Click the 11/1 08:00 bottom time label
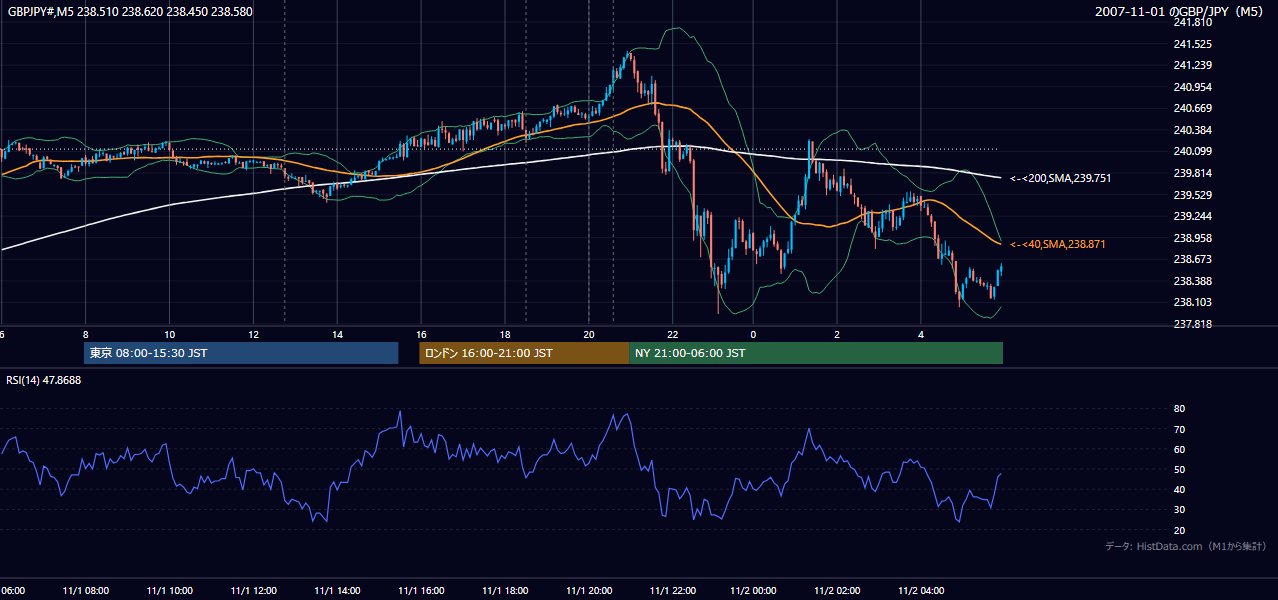The image size is (1278, 600). 85,590
